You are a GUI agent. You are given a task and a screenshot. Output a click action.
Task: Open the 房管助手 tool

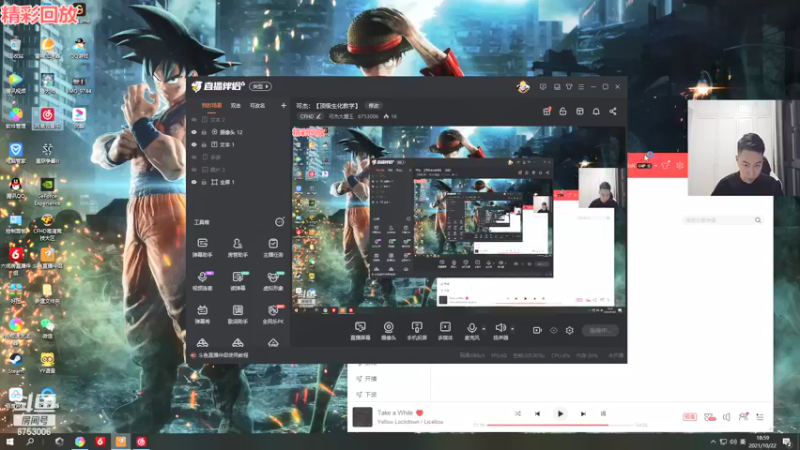[237, 247]
